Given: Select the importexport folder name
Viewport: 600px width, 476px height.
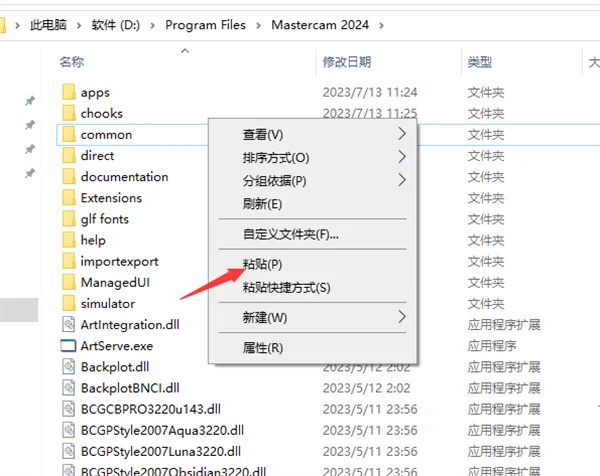Looking at the screenshot, I should click(119, 261).
